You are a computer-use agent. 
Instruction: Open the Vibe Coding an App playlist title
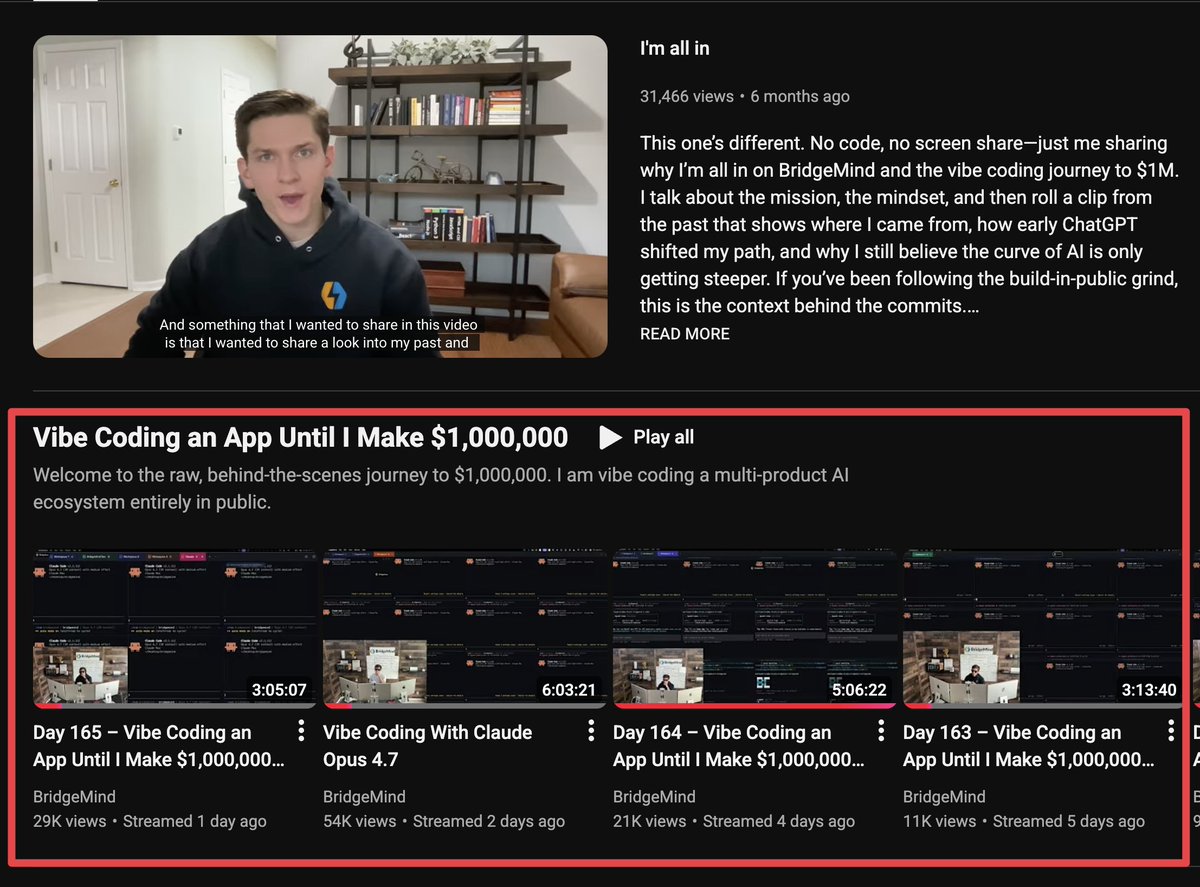point(301,437)
